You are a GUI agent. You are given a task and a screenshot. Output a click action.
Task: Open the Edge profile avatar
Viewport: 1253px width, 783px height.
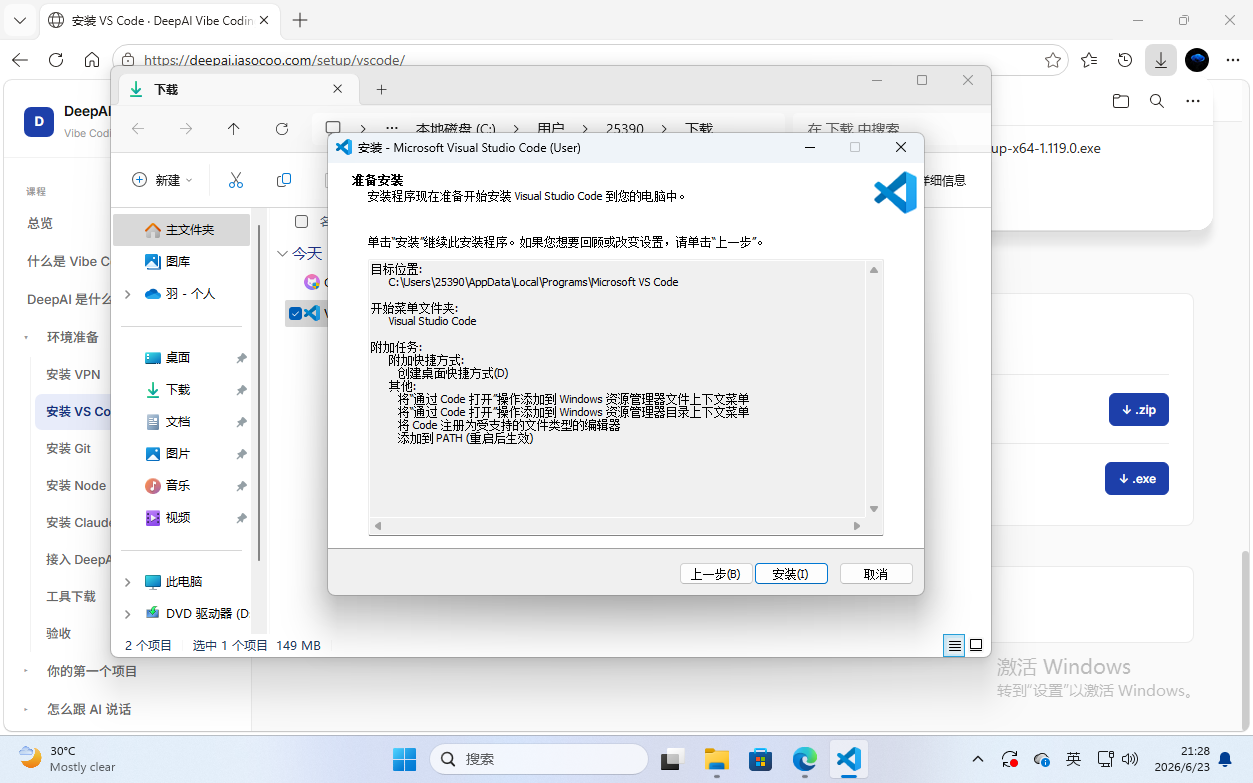coord(1197,60)
